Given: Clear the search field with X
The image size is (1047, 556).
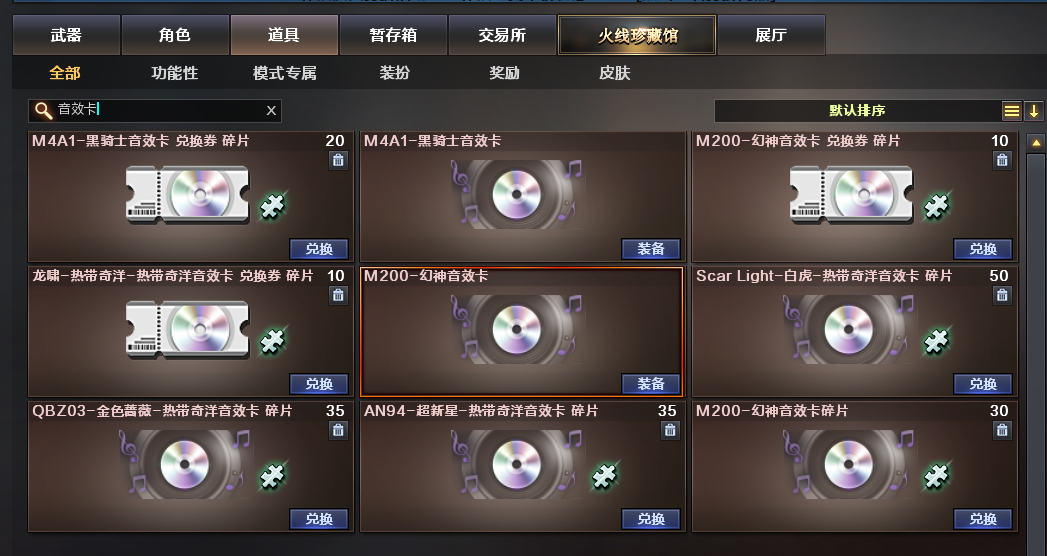Looking at the screenshot, I should (x=271, y=111).
